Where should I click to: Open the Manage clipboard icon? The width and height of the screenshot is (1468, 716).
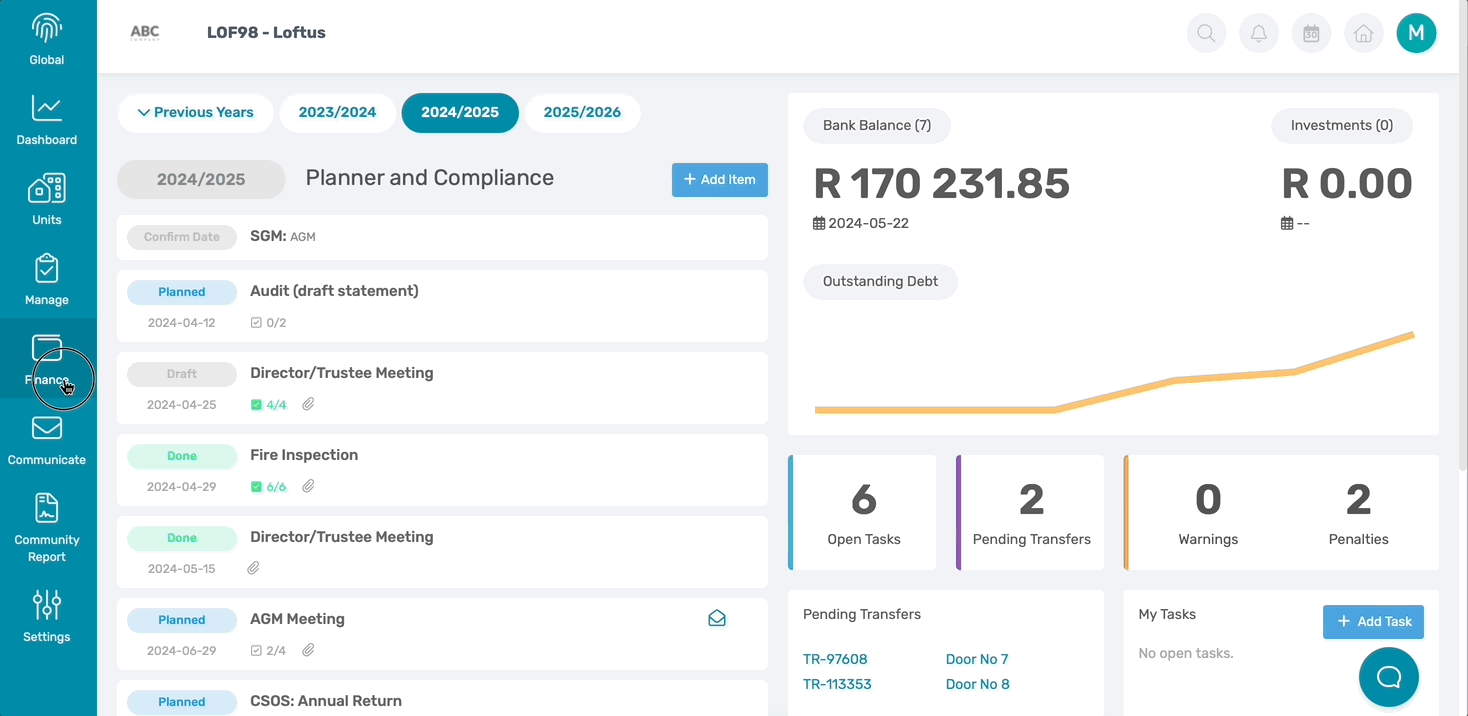(47, 268)
